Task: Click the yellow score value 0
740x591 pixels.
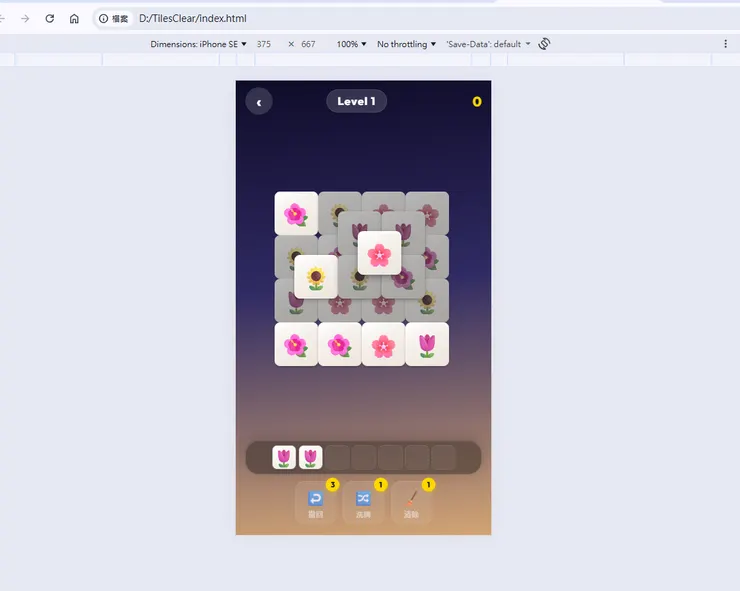Action: click(x=477, y=101)
